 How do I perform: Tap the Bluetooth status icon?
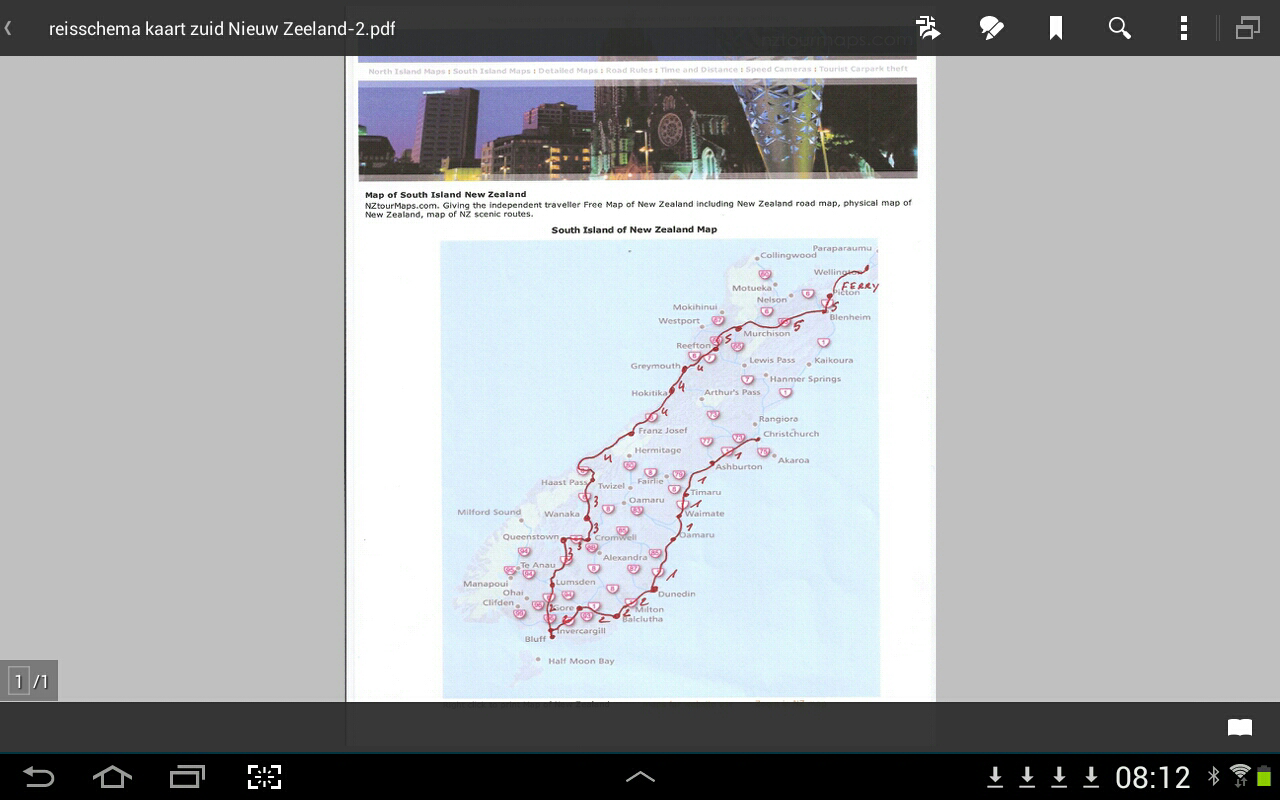[1213, 777]
